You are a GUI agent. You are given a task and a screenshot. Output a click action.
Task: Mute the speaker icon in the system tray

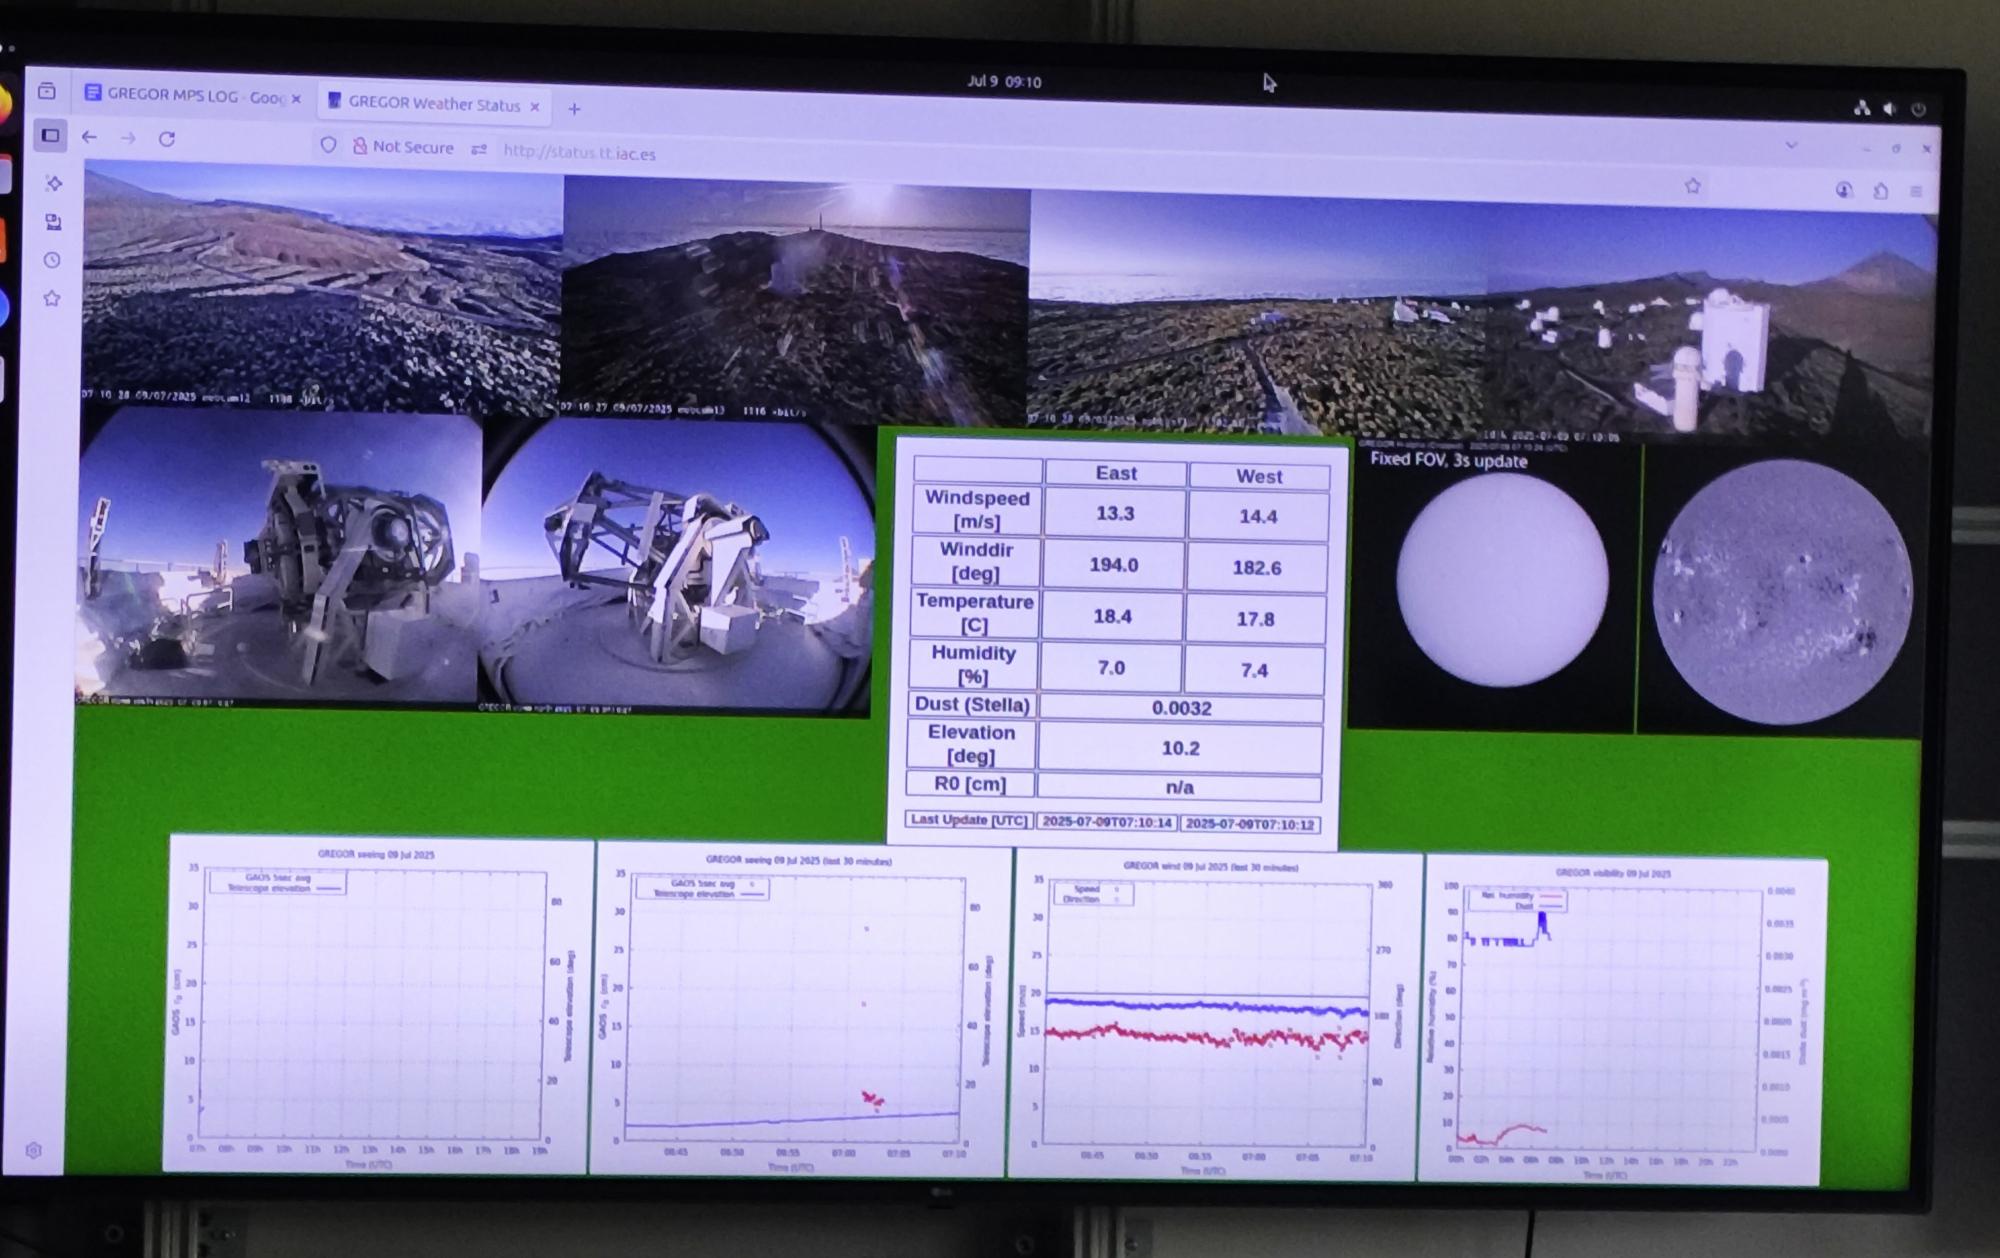(x=1888, y=106)
